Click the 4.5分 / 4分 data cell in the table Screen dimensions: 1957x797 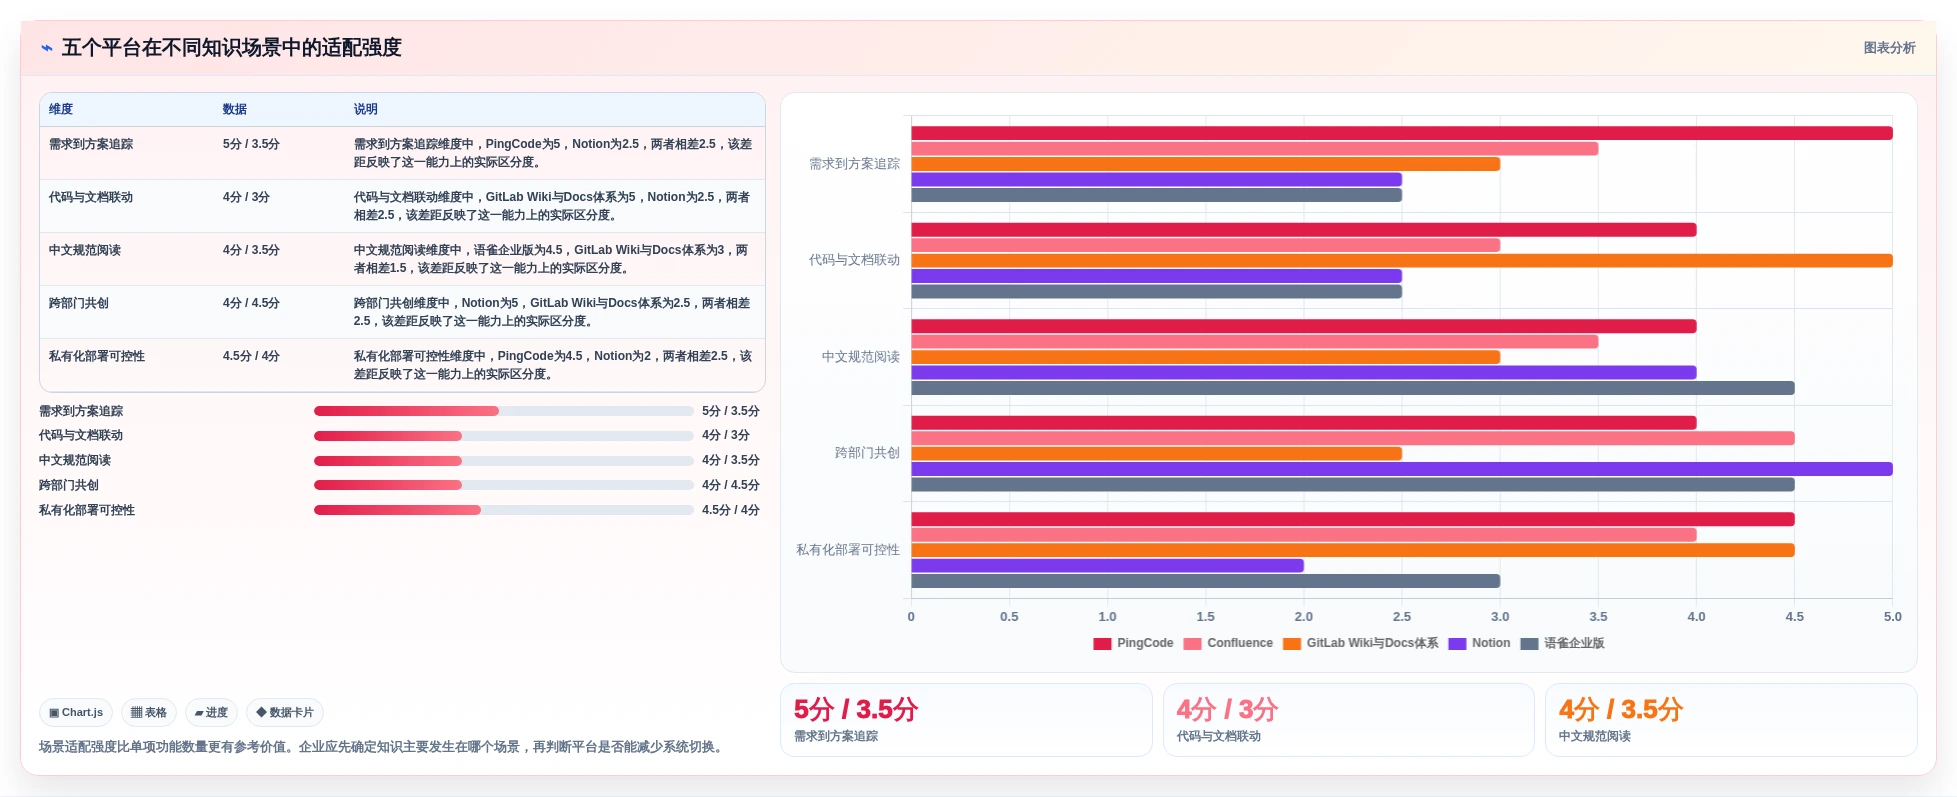coord(251,356)
